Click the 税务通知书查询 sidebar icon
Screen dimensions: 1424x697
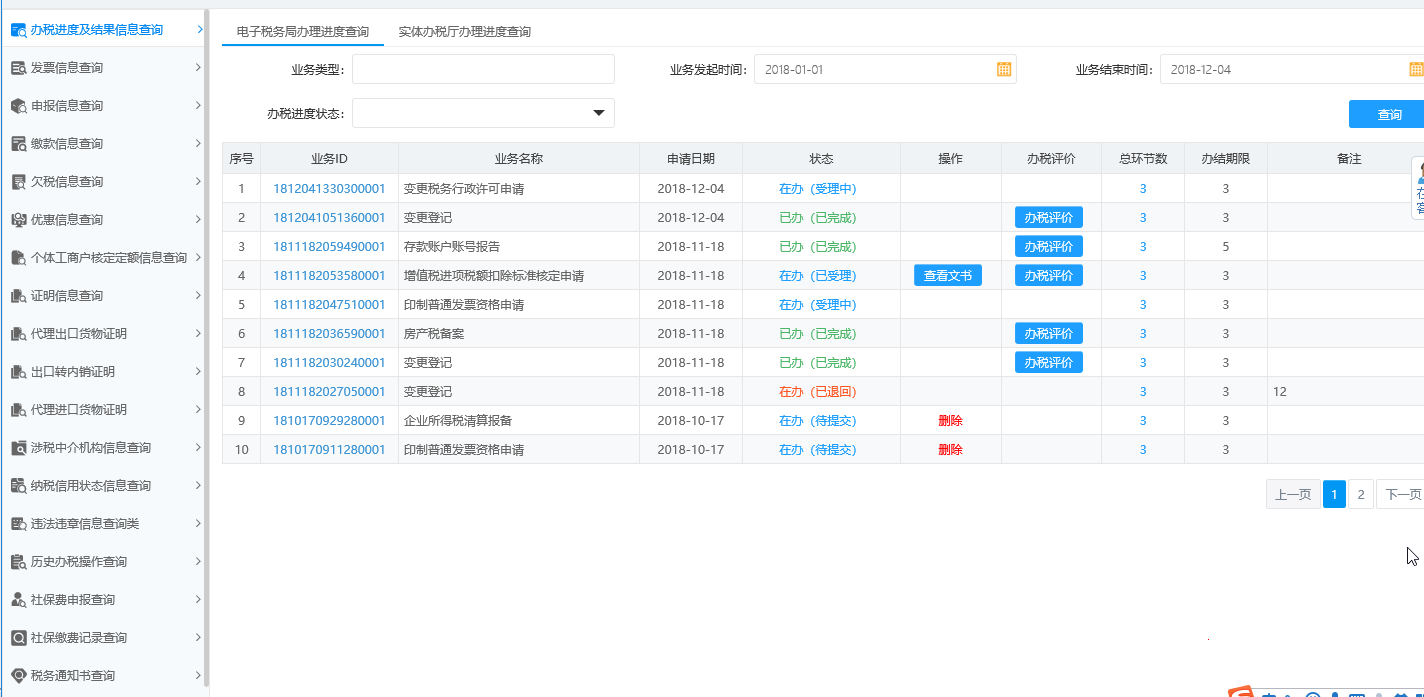pyautogui.click(x=18, y=676)
